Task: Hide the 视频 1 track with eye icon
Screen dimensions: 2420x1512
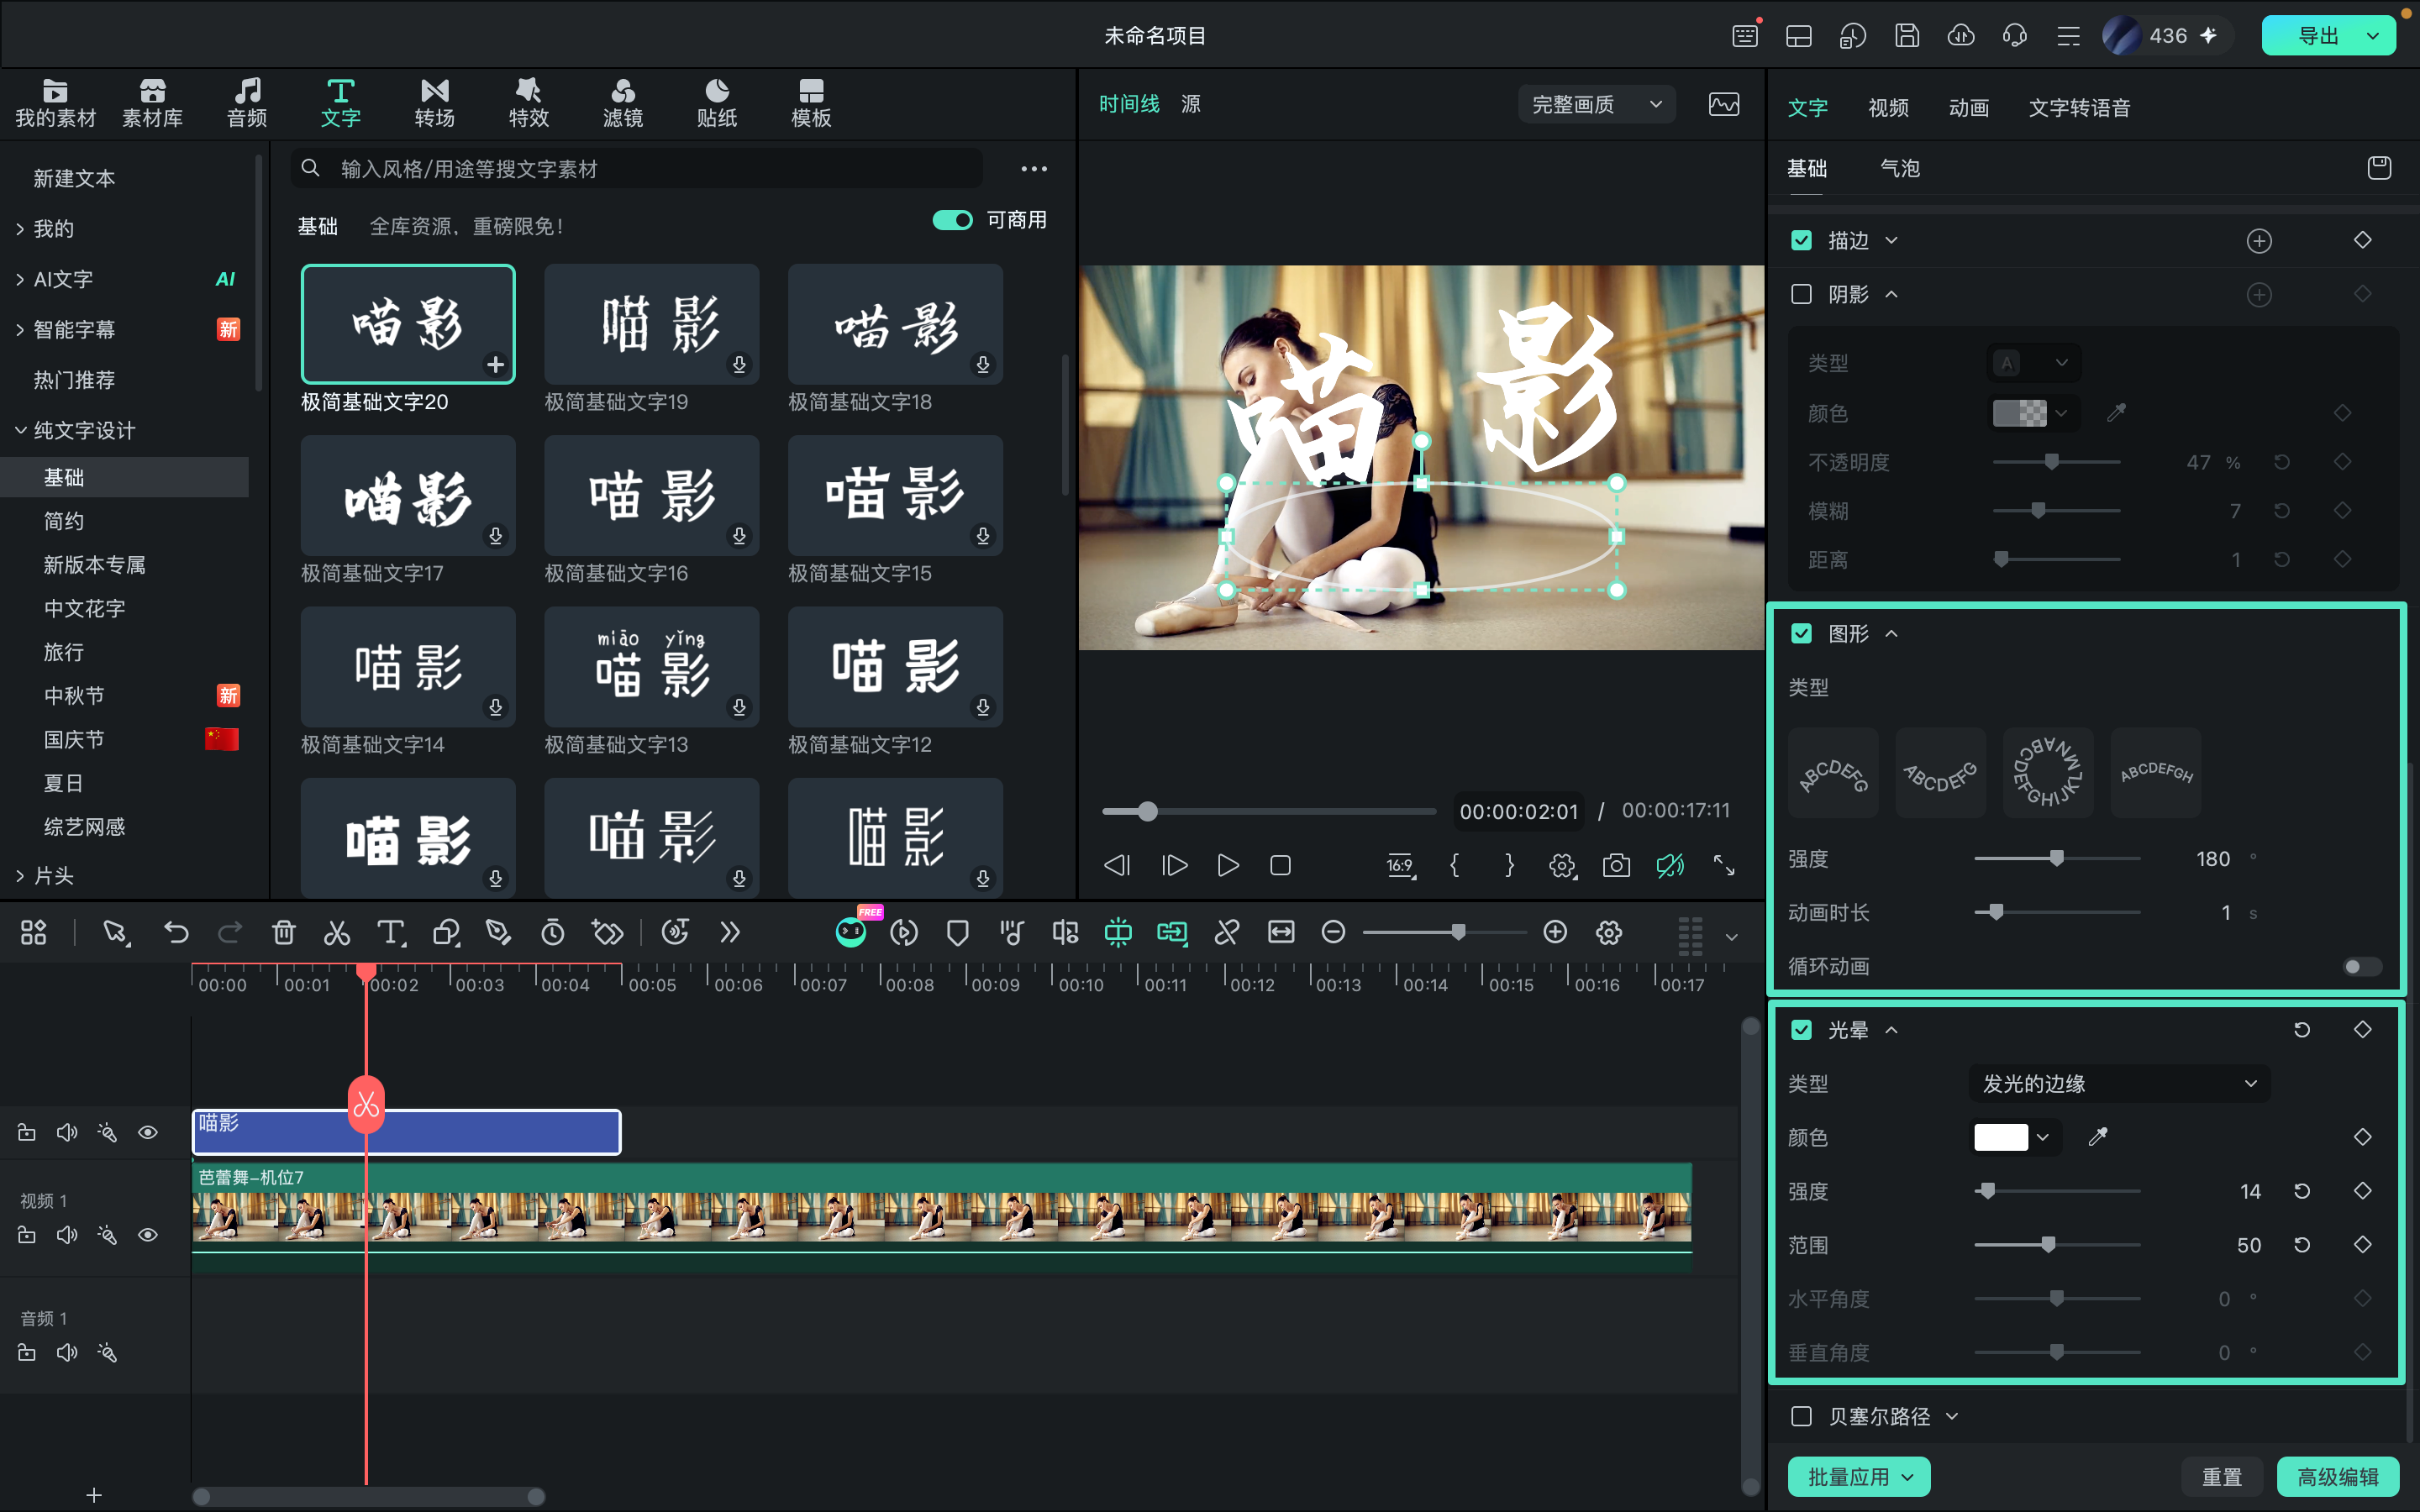Action: point(148,1234)
